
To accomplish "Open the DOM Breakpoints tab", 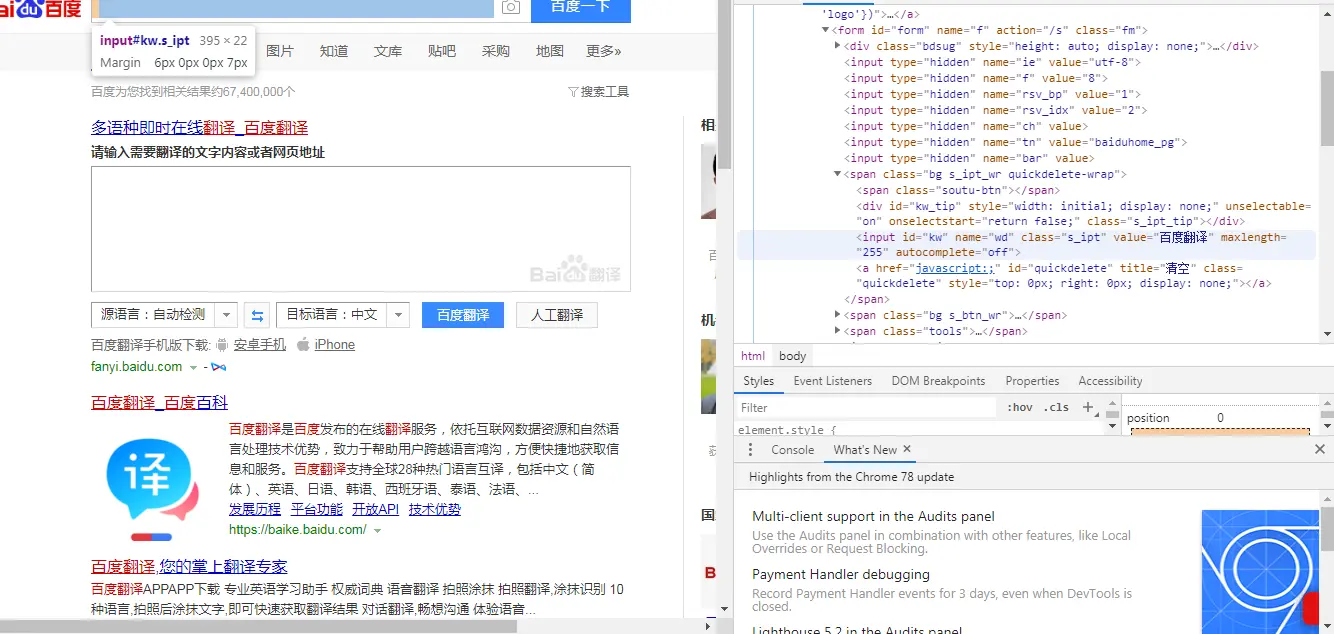I will click(x=938, y=381).
